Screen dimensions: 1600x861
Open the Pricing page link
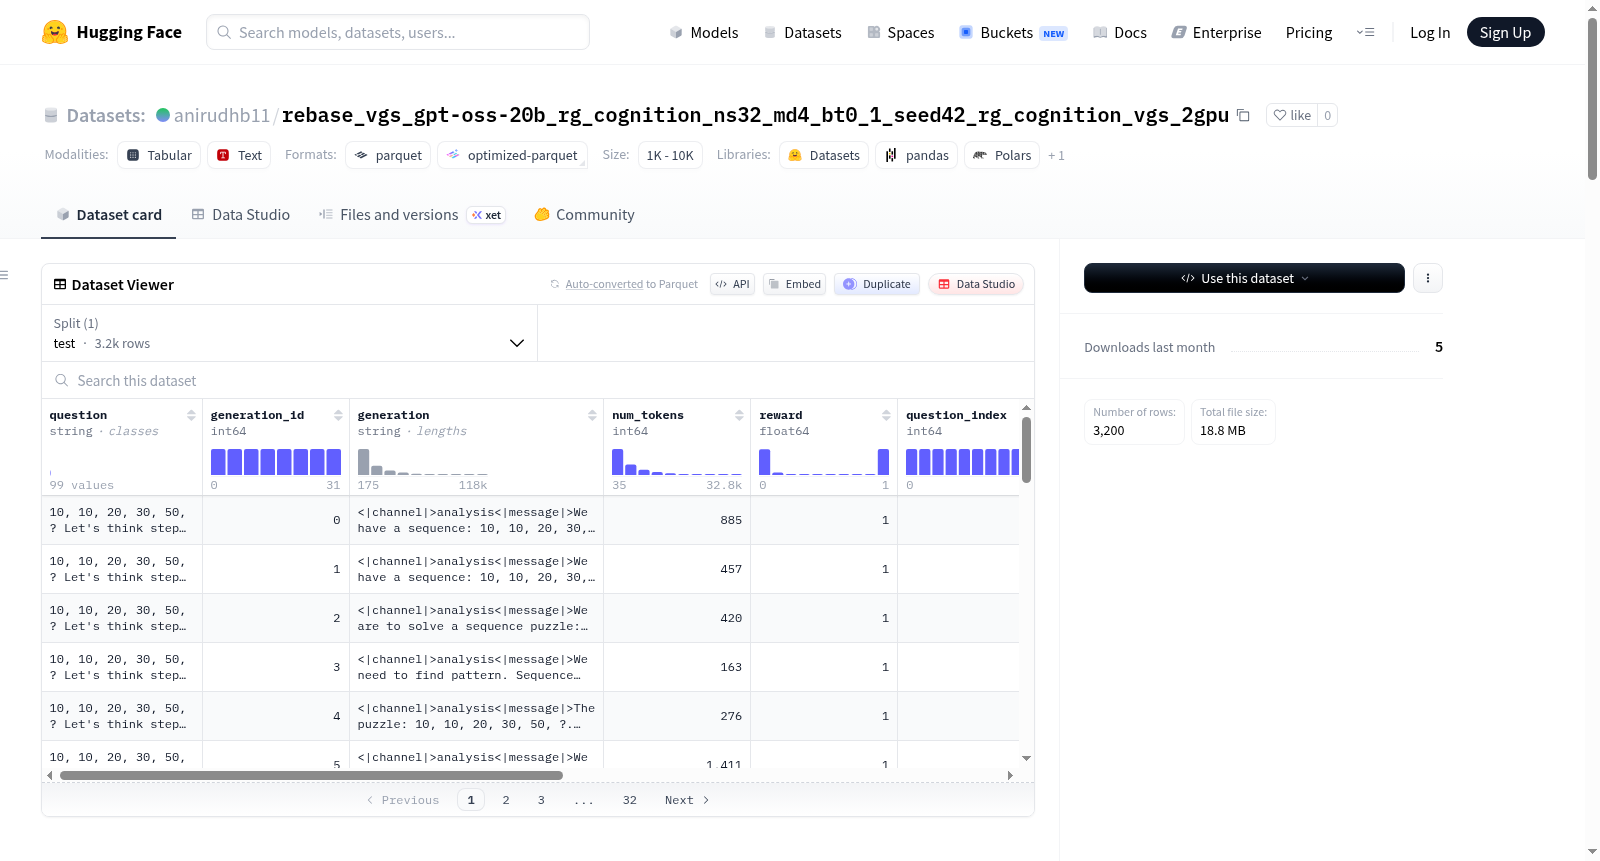(1309, 33)
